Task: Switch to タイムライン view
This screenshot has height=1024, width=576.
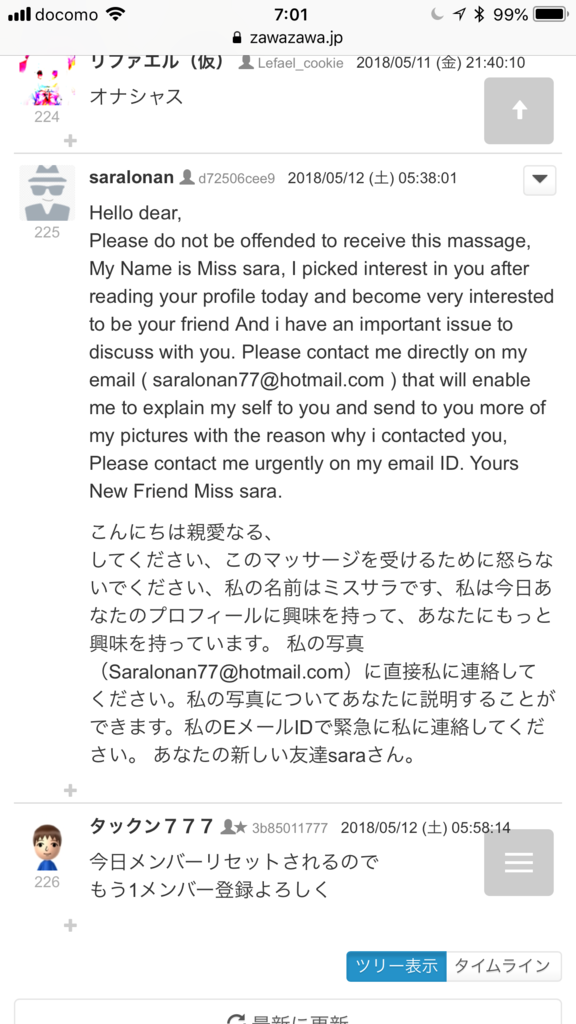Action: (x=504, y=967)
